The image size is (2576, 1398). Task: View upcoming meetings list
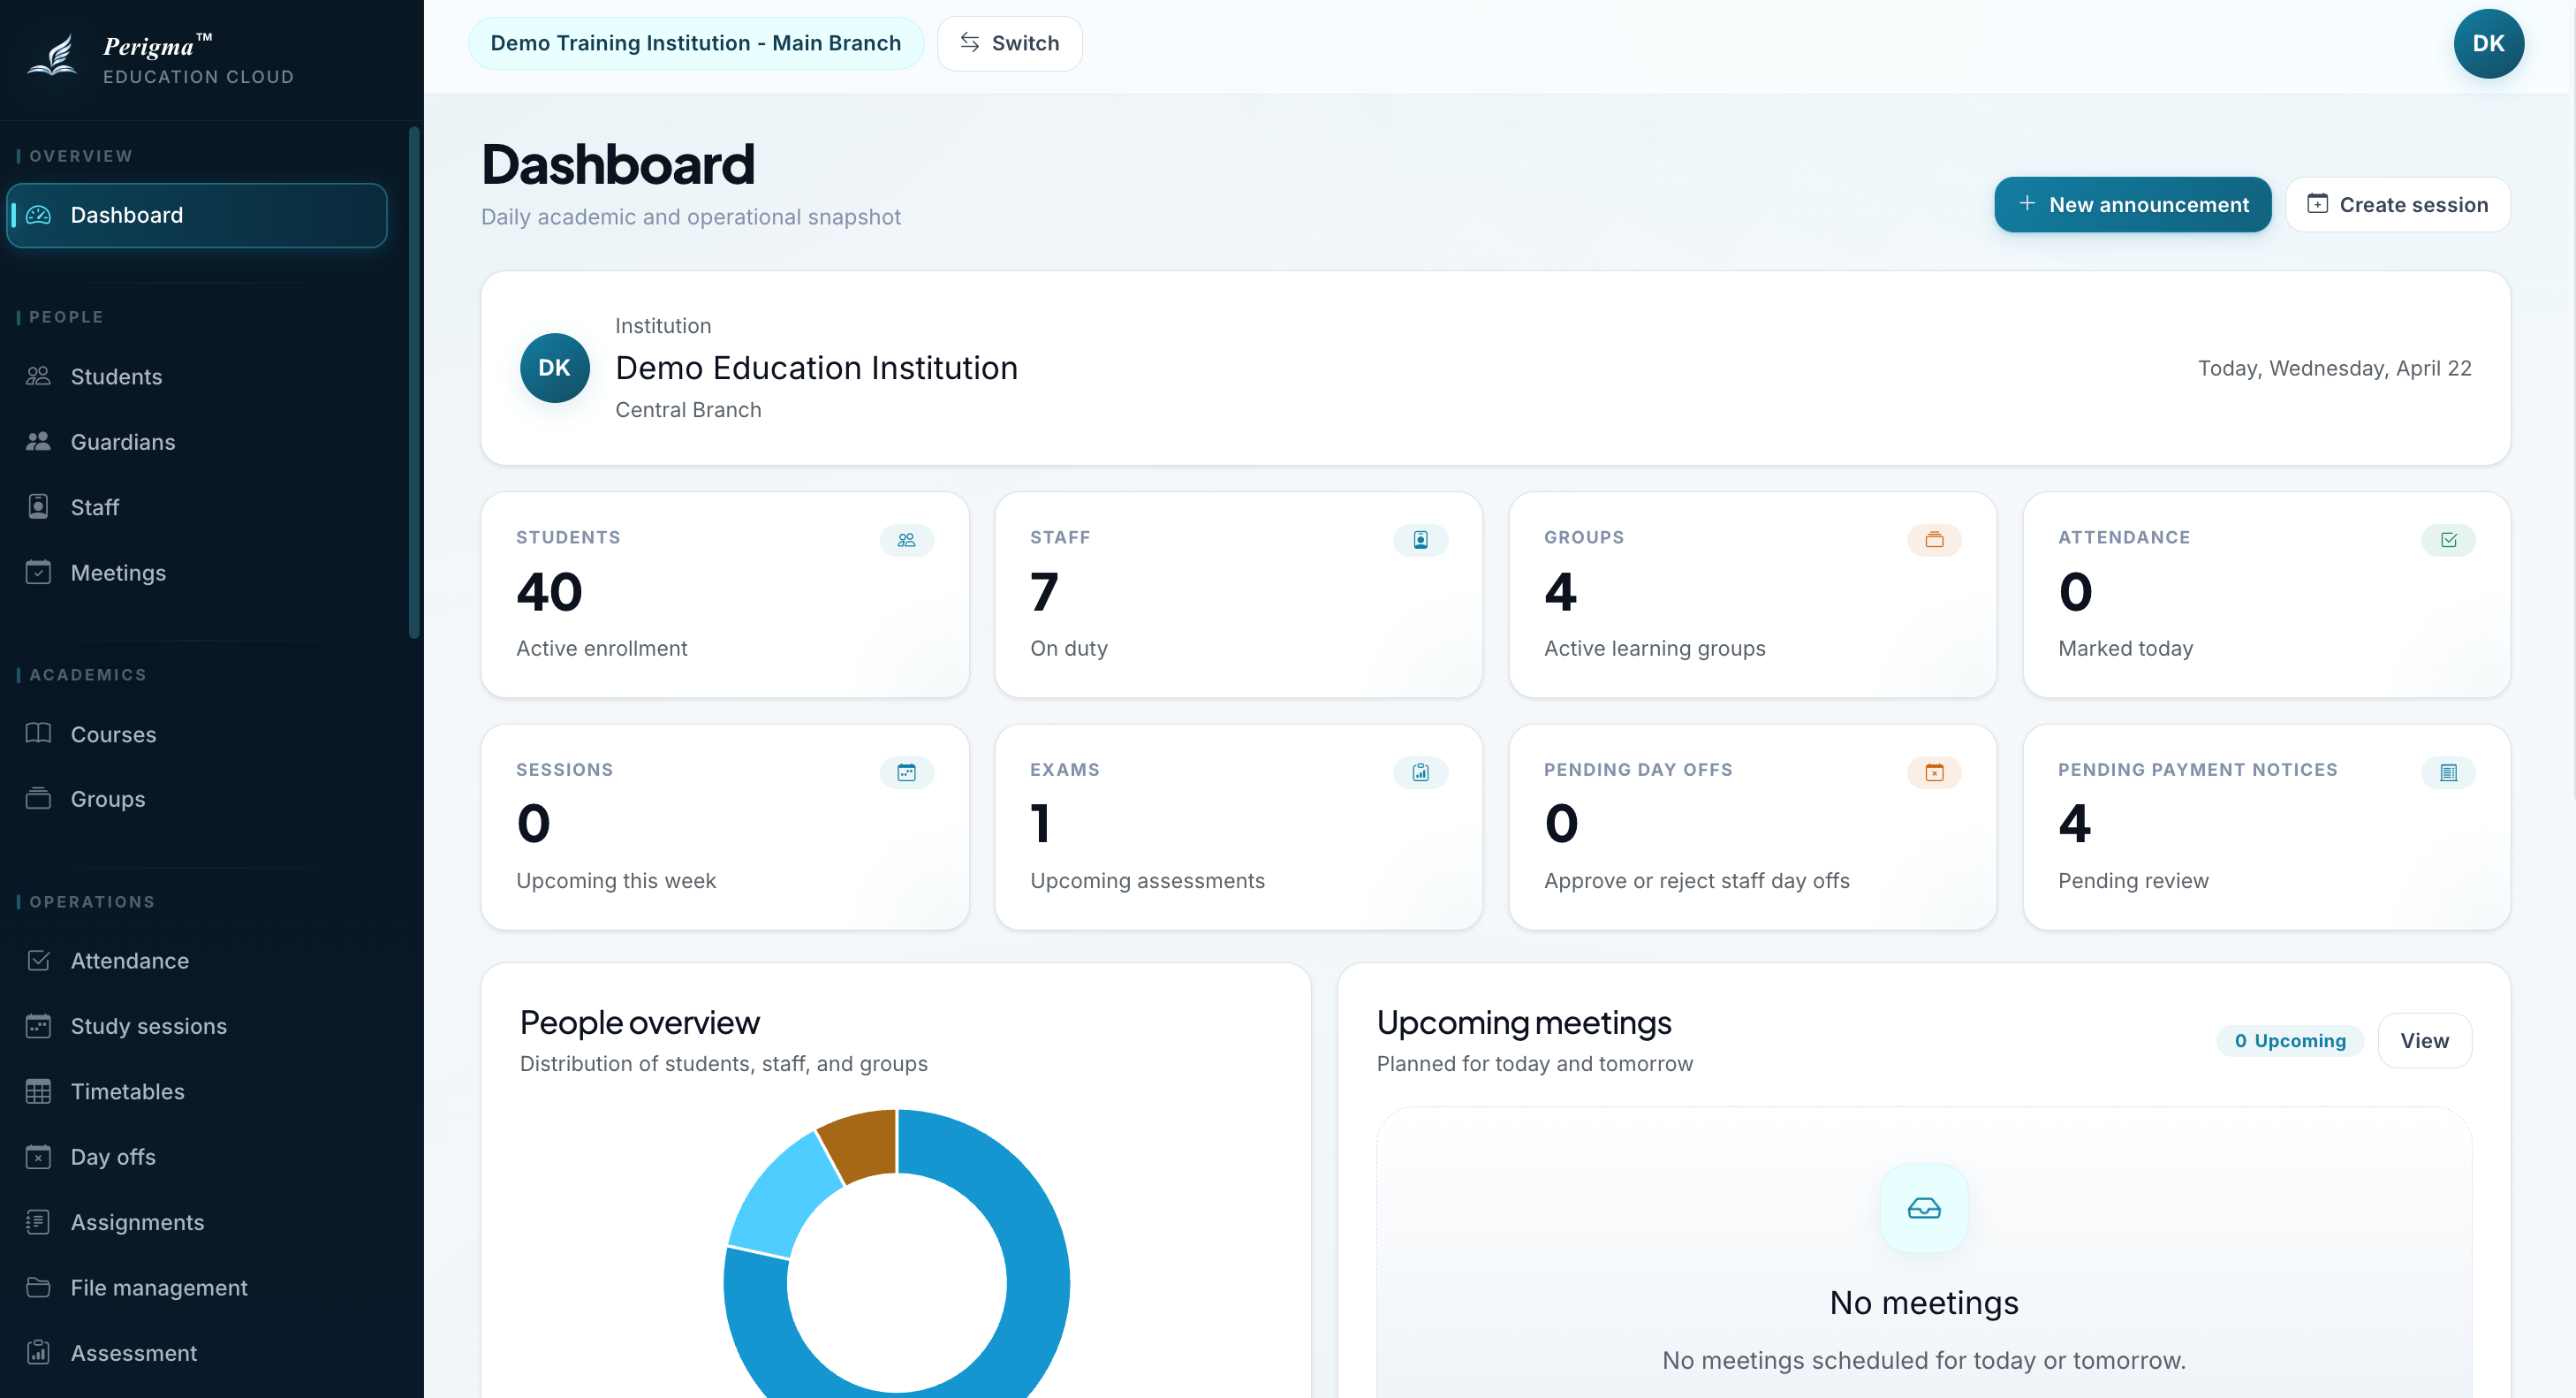2424,1040
